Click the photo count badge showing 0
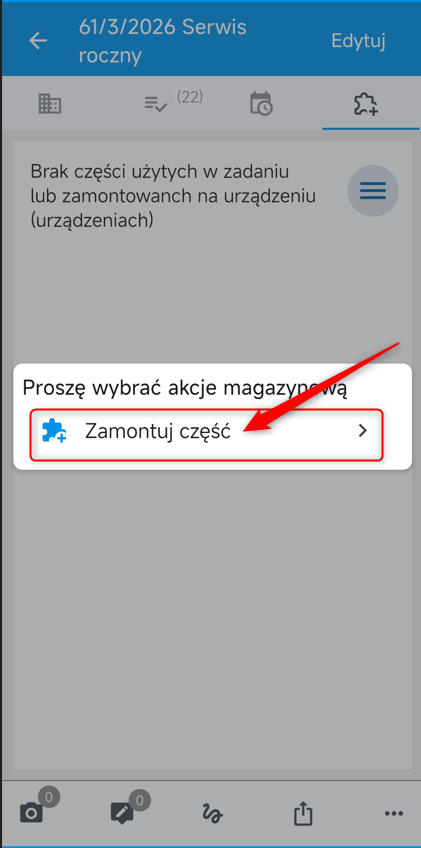The width and height of the screenshot is (421, 848). (x=49, y=797)
